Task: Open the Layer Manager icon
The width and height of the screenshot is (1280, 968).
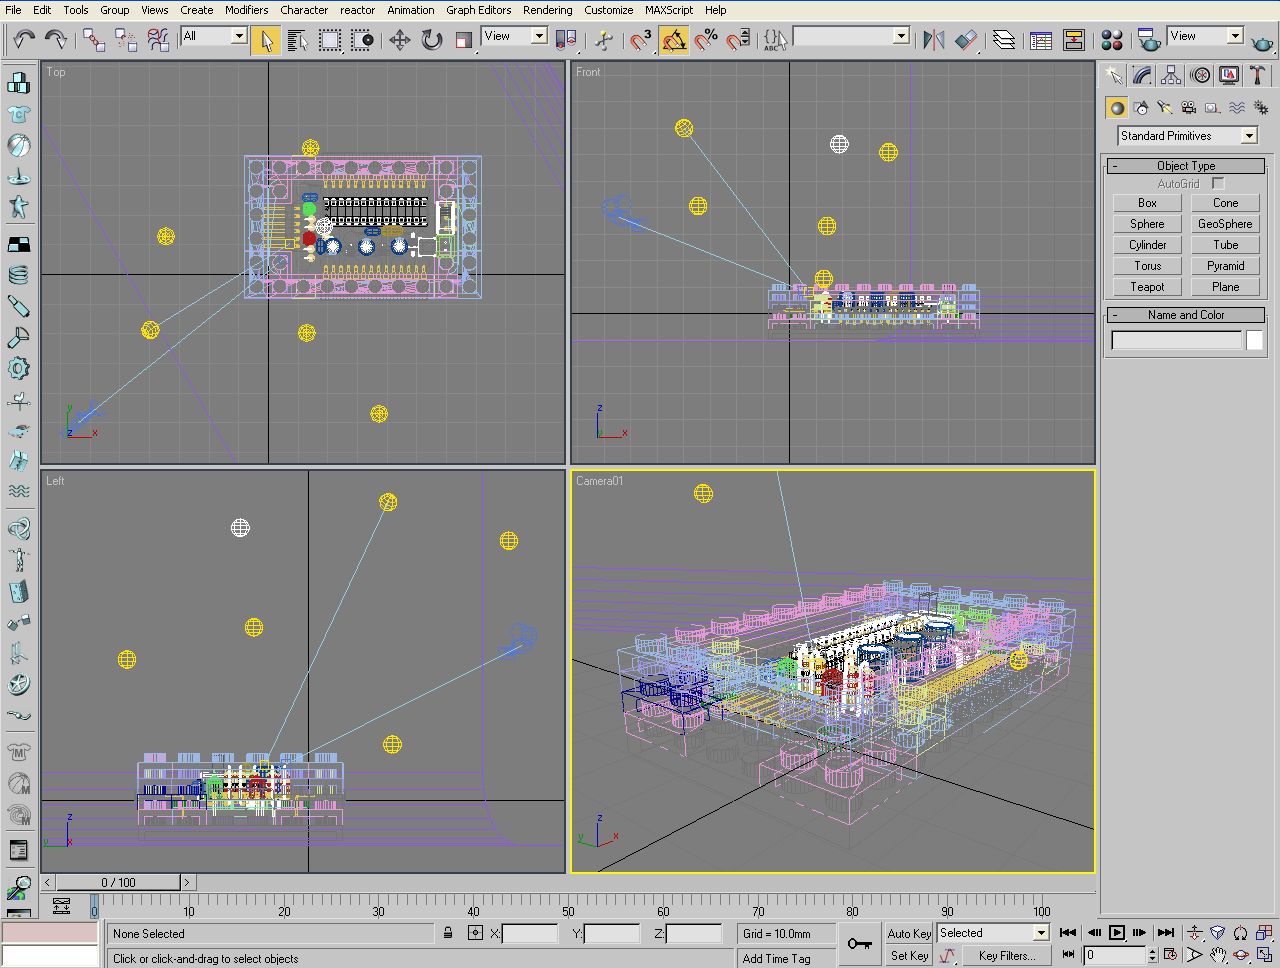Action: (x=1004, y=40)
